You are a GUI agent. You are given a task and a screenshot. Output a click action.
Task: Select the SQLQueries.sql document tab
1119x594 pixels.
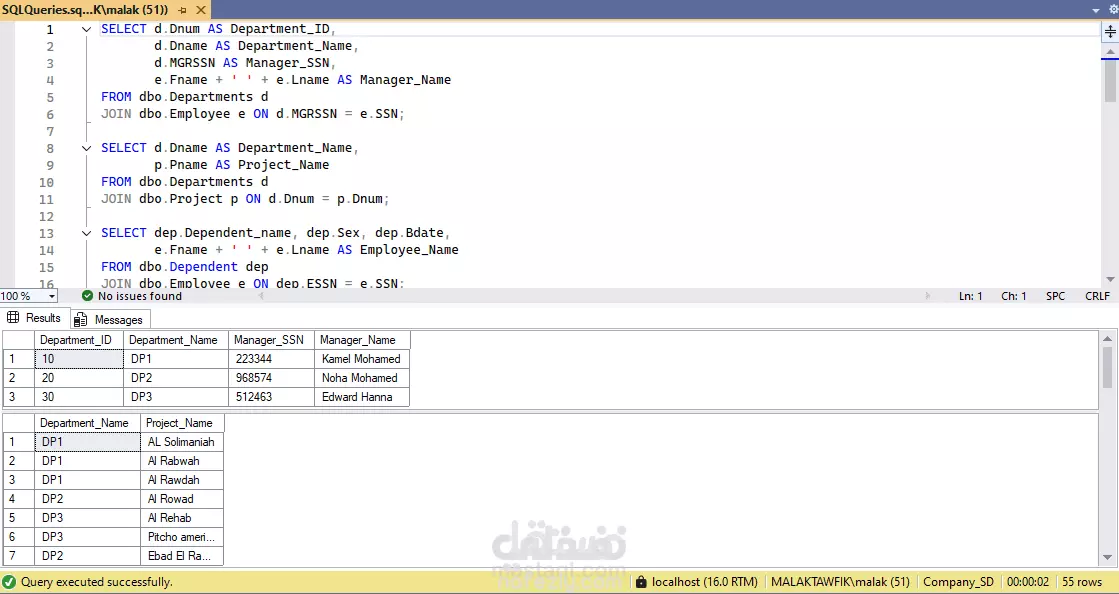click(x=85, y=10)
